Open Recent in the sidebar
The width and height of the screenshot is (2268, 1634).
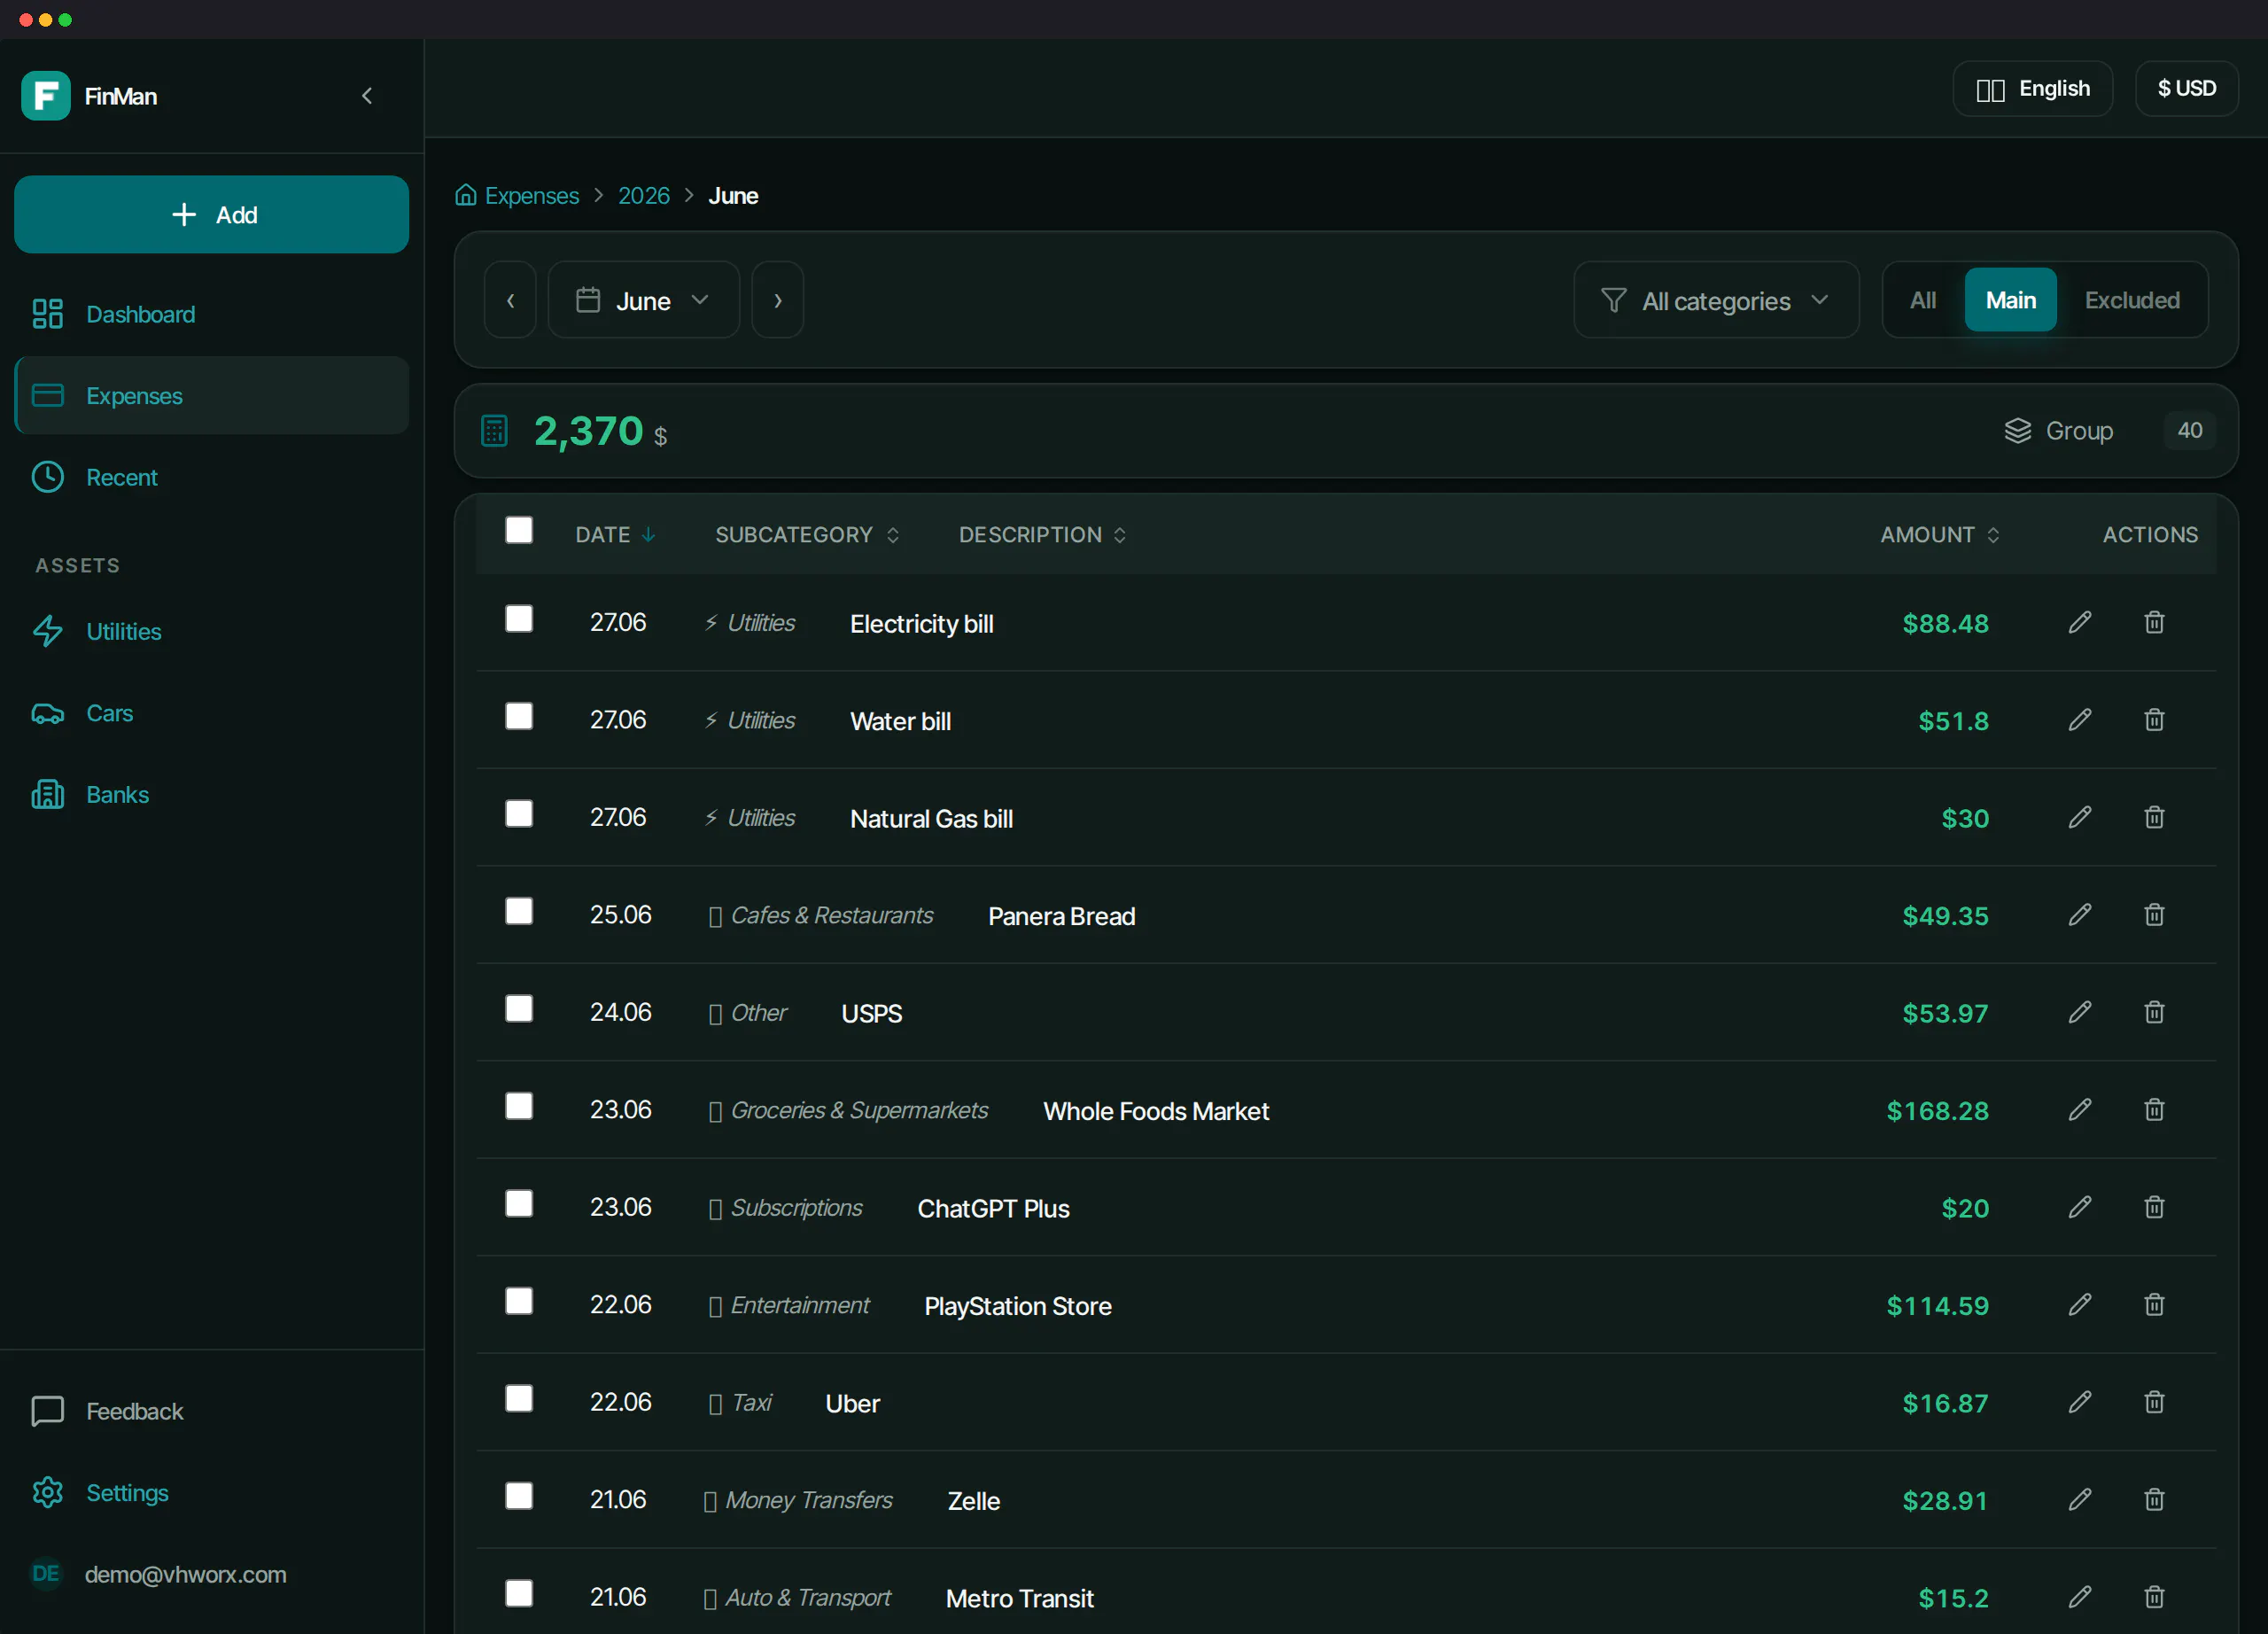tap(212, 478)
